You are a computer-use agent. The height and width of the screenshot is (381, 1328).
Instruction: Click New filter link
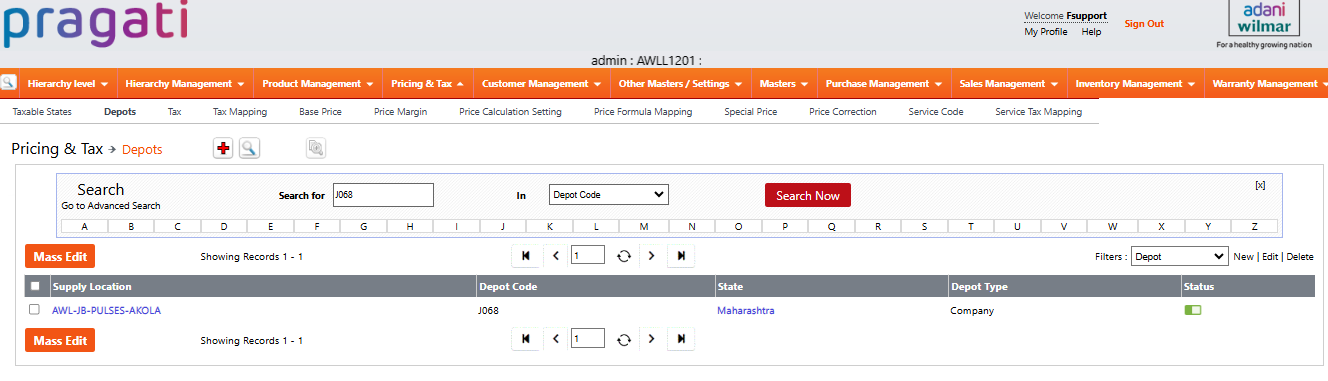click(1243, 257)
